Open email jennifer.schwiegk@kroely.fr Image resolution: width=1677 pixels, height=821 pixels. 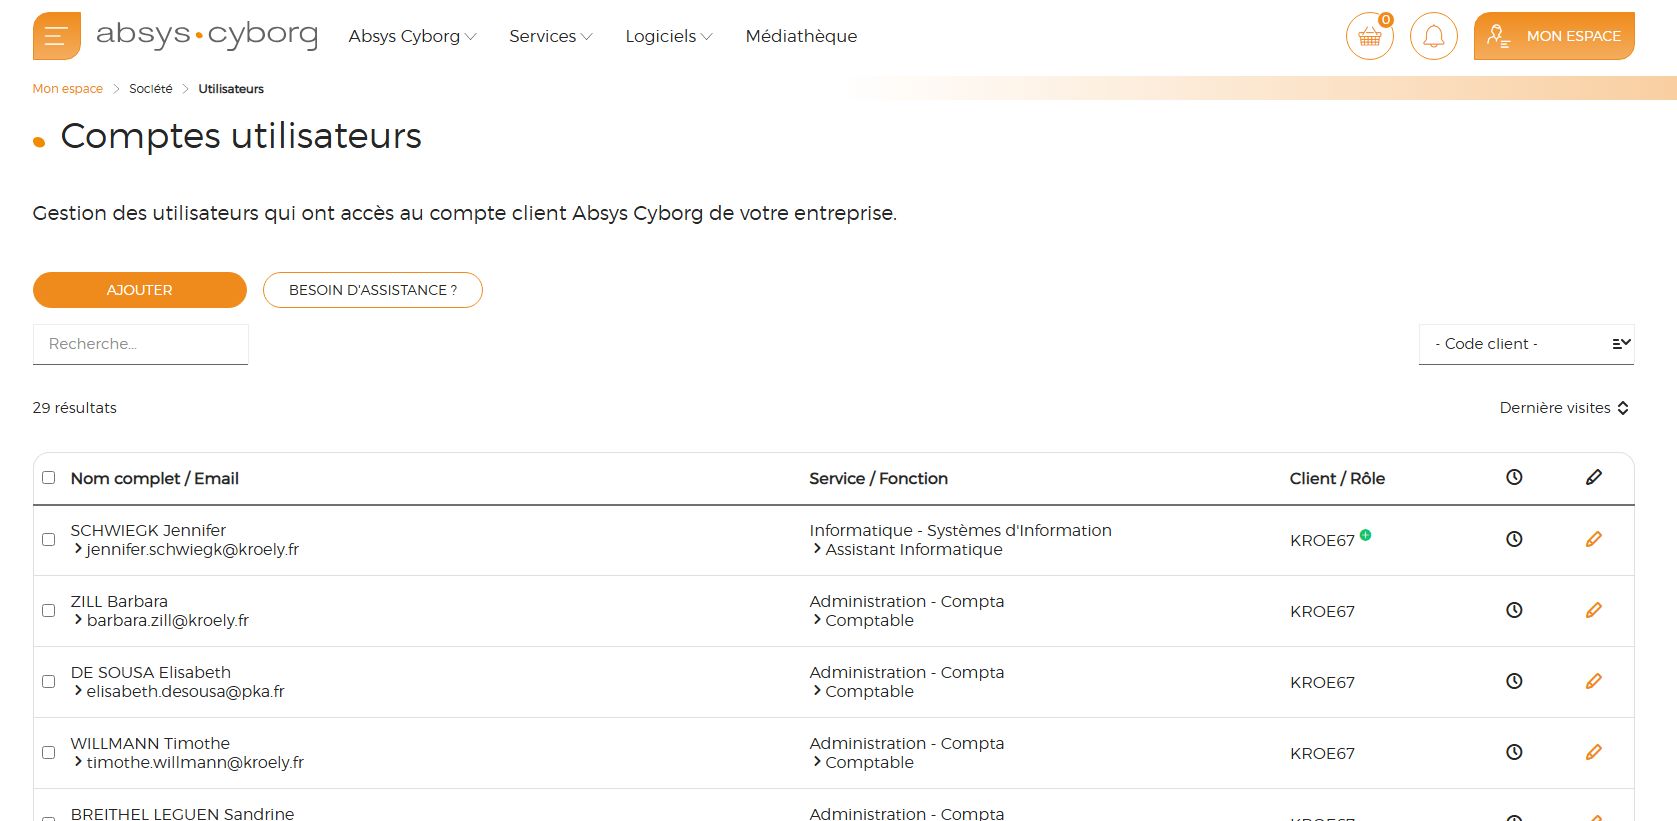(x=192, y=550)
